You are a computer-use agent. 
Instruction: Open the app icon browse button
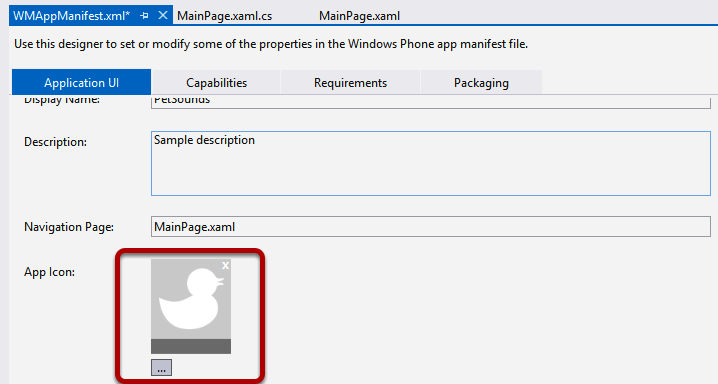click(162, 368)
